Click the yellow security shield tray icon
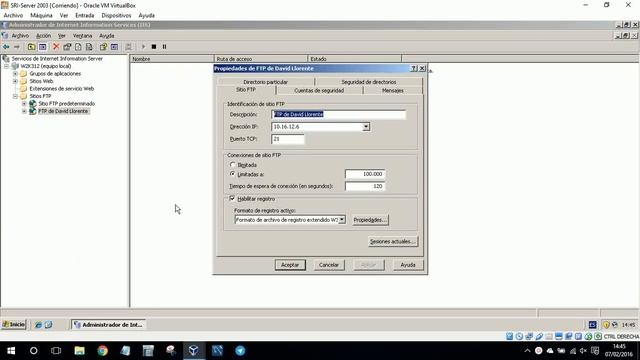The height and width of the screenshot is (360, 640). tap(606, 325)
